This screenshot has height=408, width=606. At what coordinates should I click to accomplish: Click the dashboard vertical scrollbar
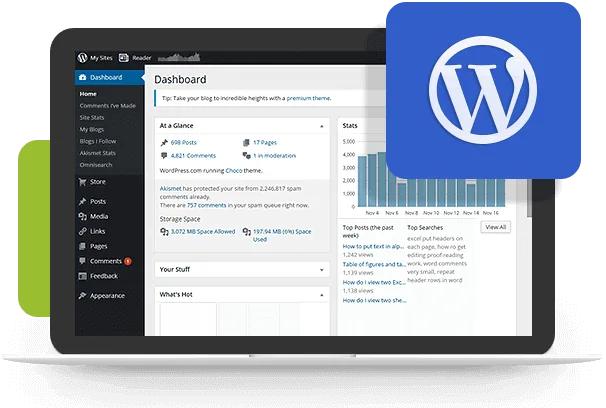(x=529, y=199)
